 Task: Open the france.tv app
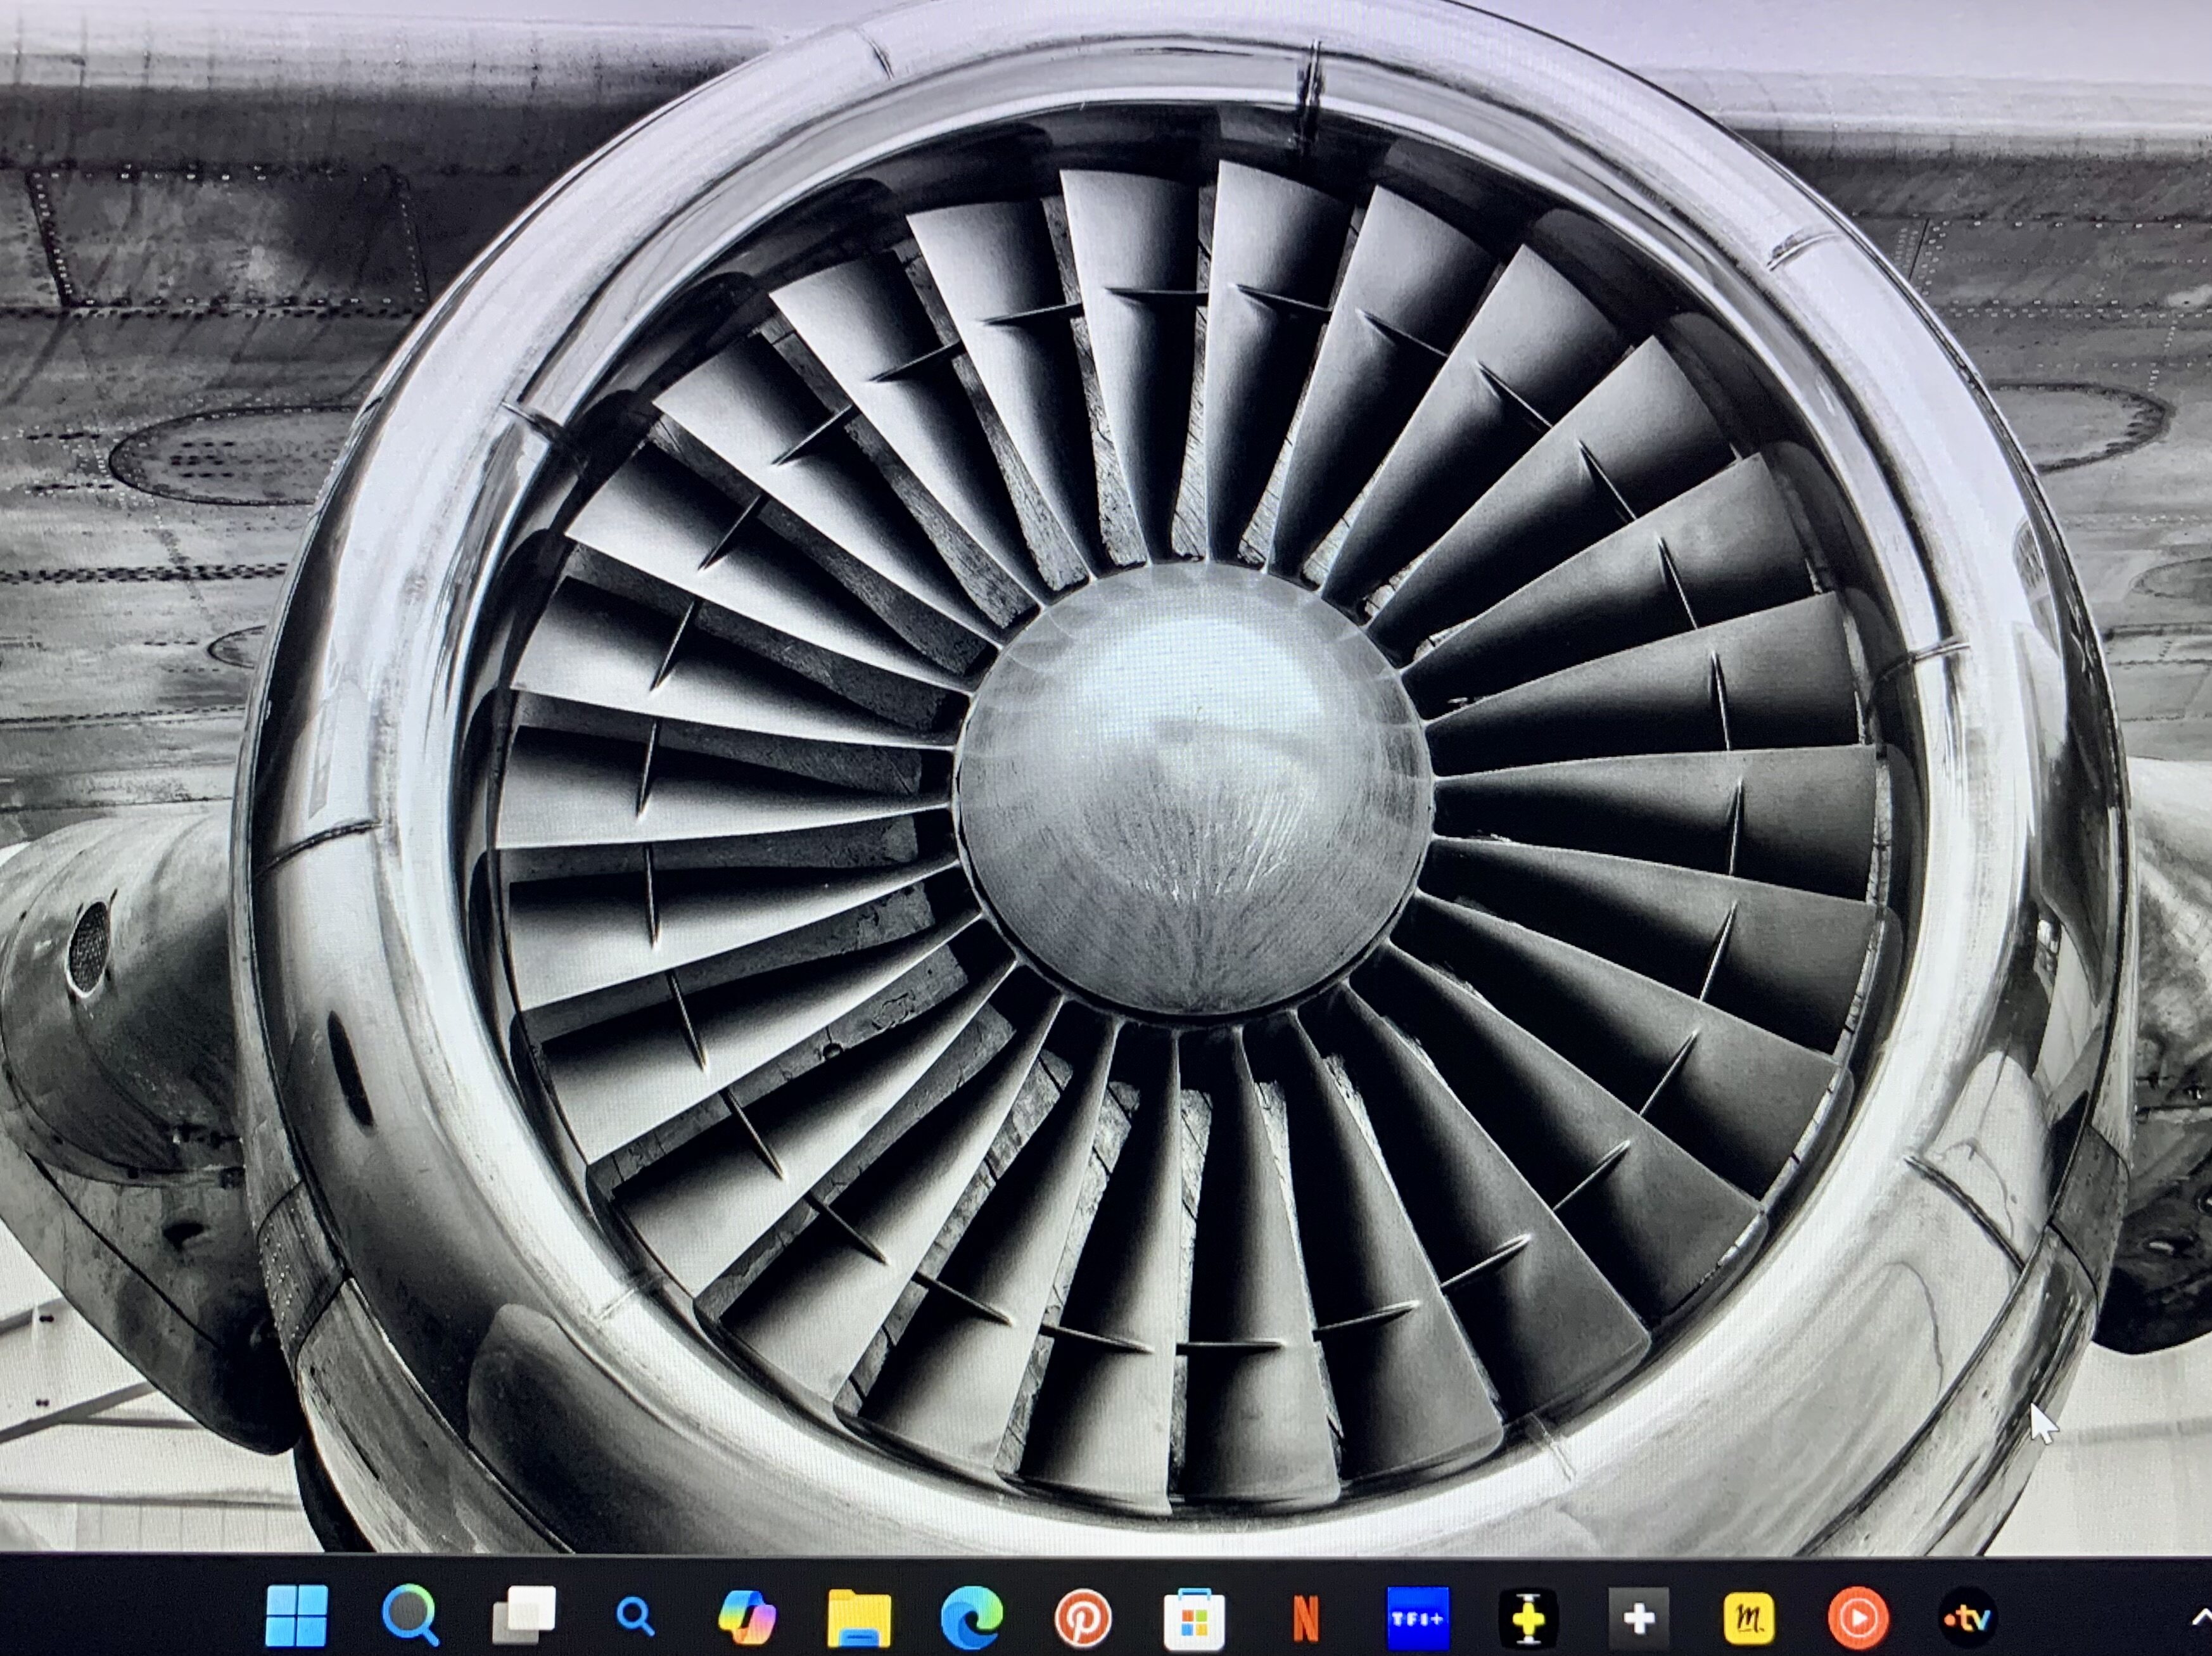[1968, 1616]
